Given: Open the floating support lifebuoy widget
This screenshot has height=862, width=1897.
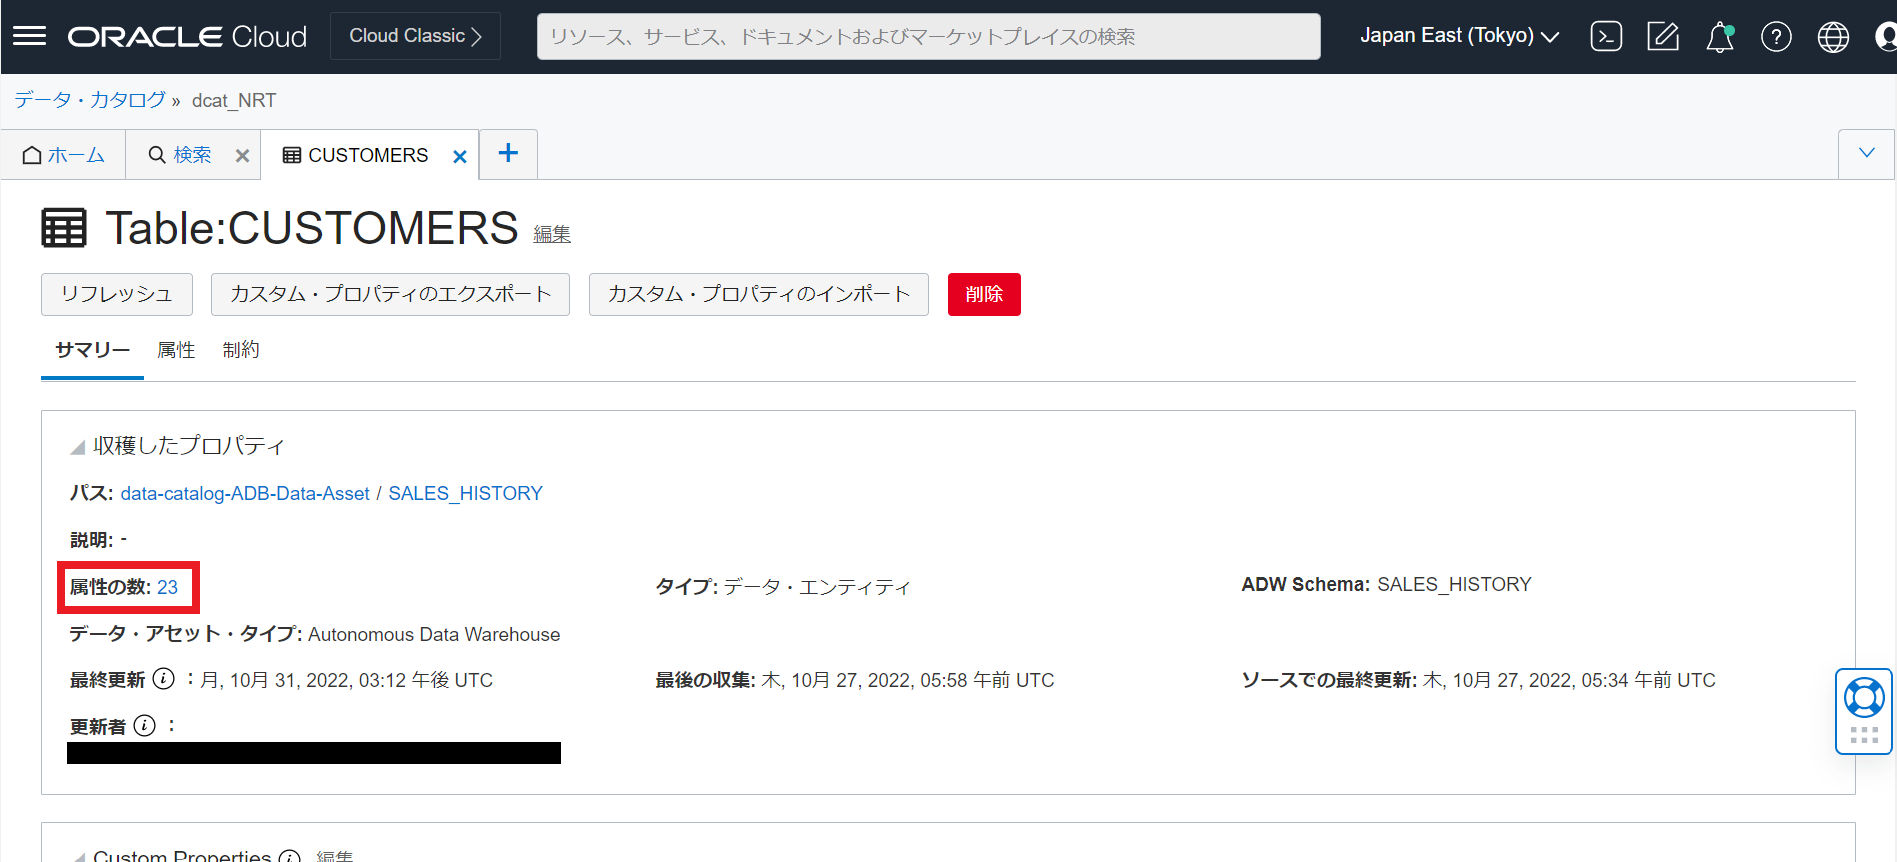Looking at the screenshot, I should (1864, 698).
